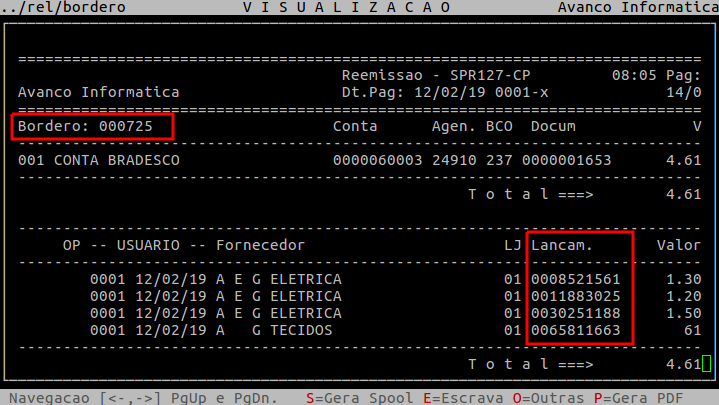The height and width of the screenshot is (405, 719).
Task: Click the Lancam. column header
Action: point(562,245)
